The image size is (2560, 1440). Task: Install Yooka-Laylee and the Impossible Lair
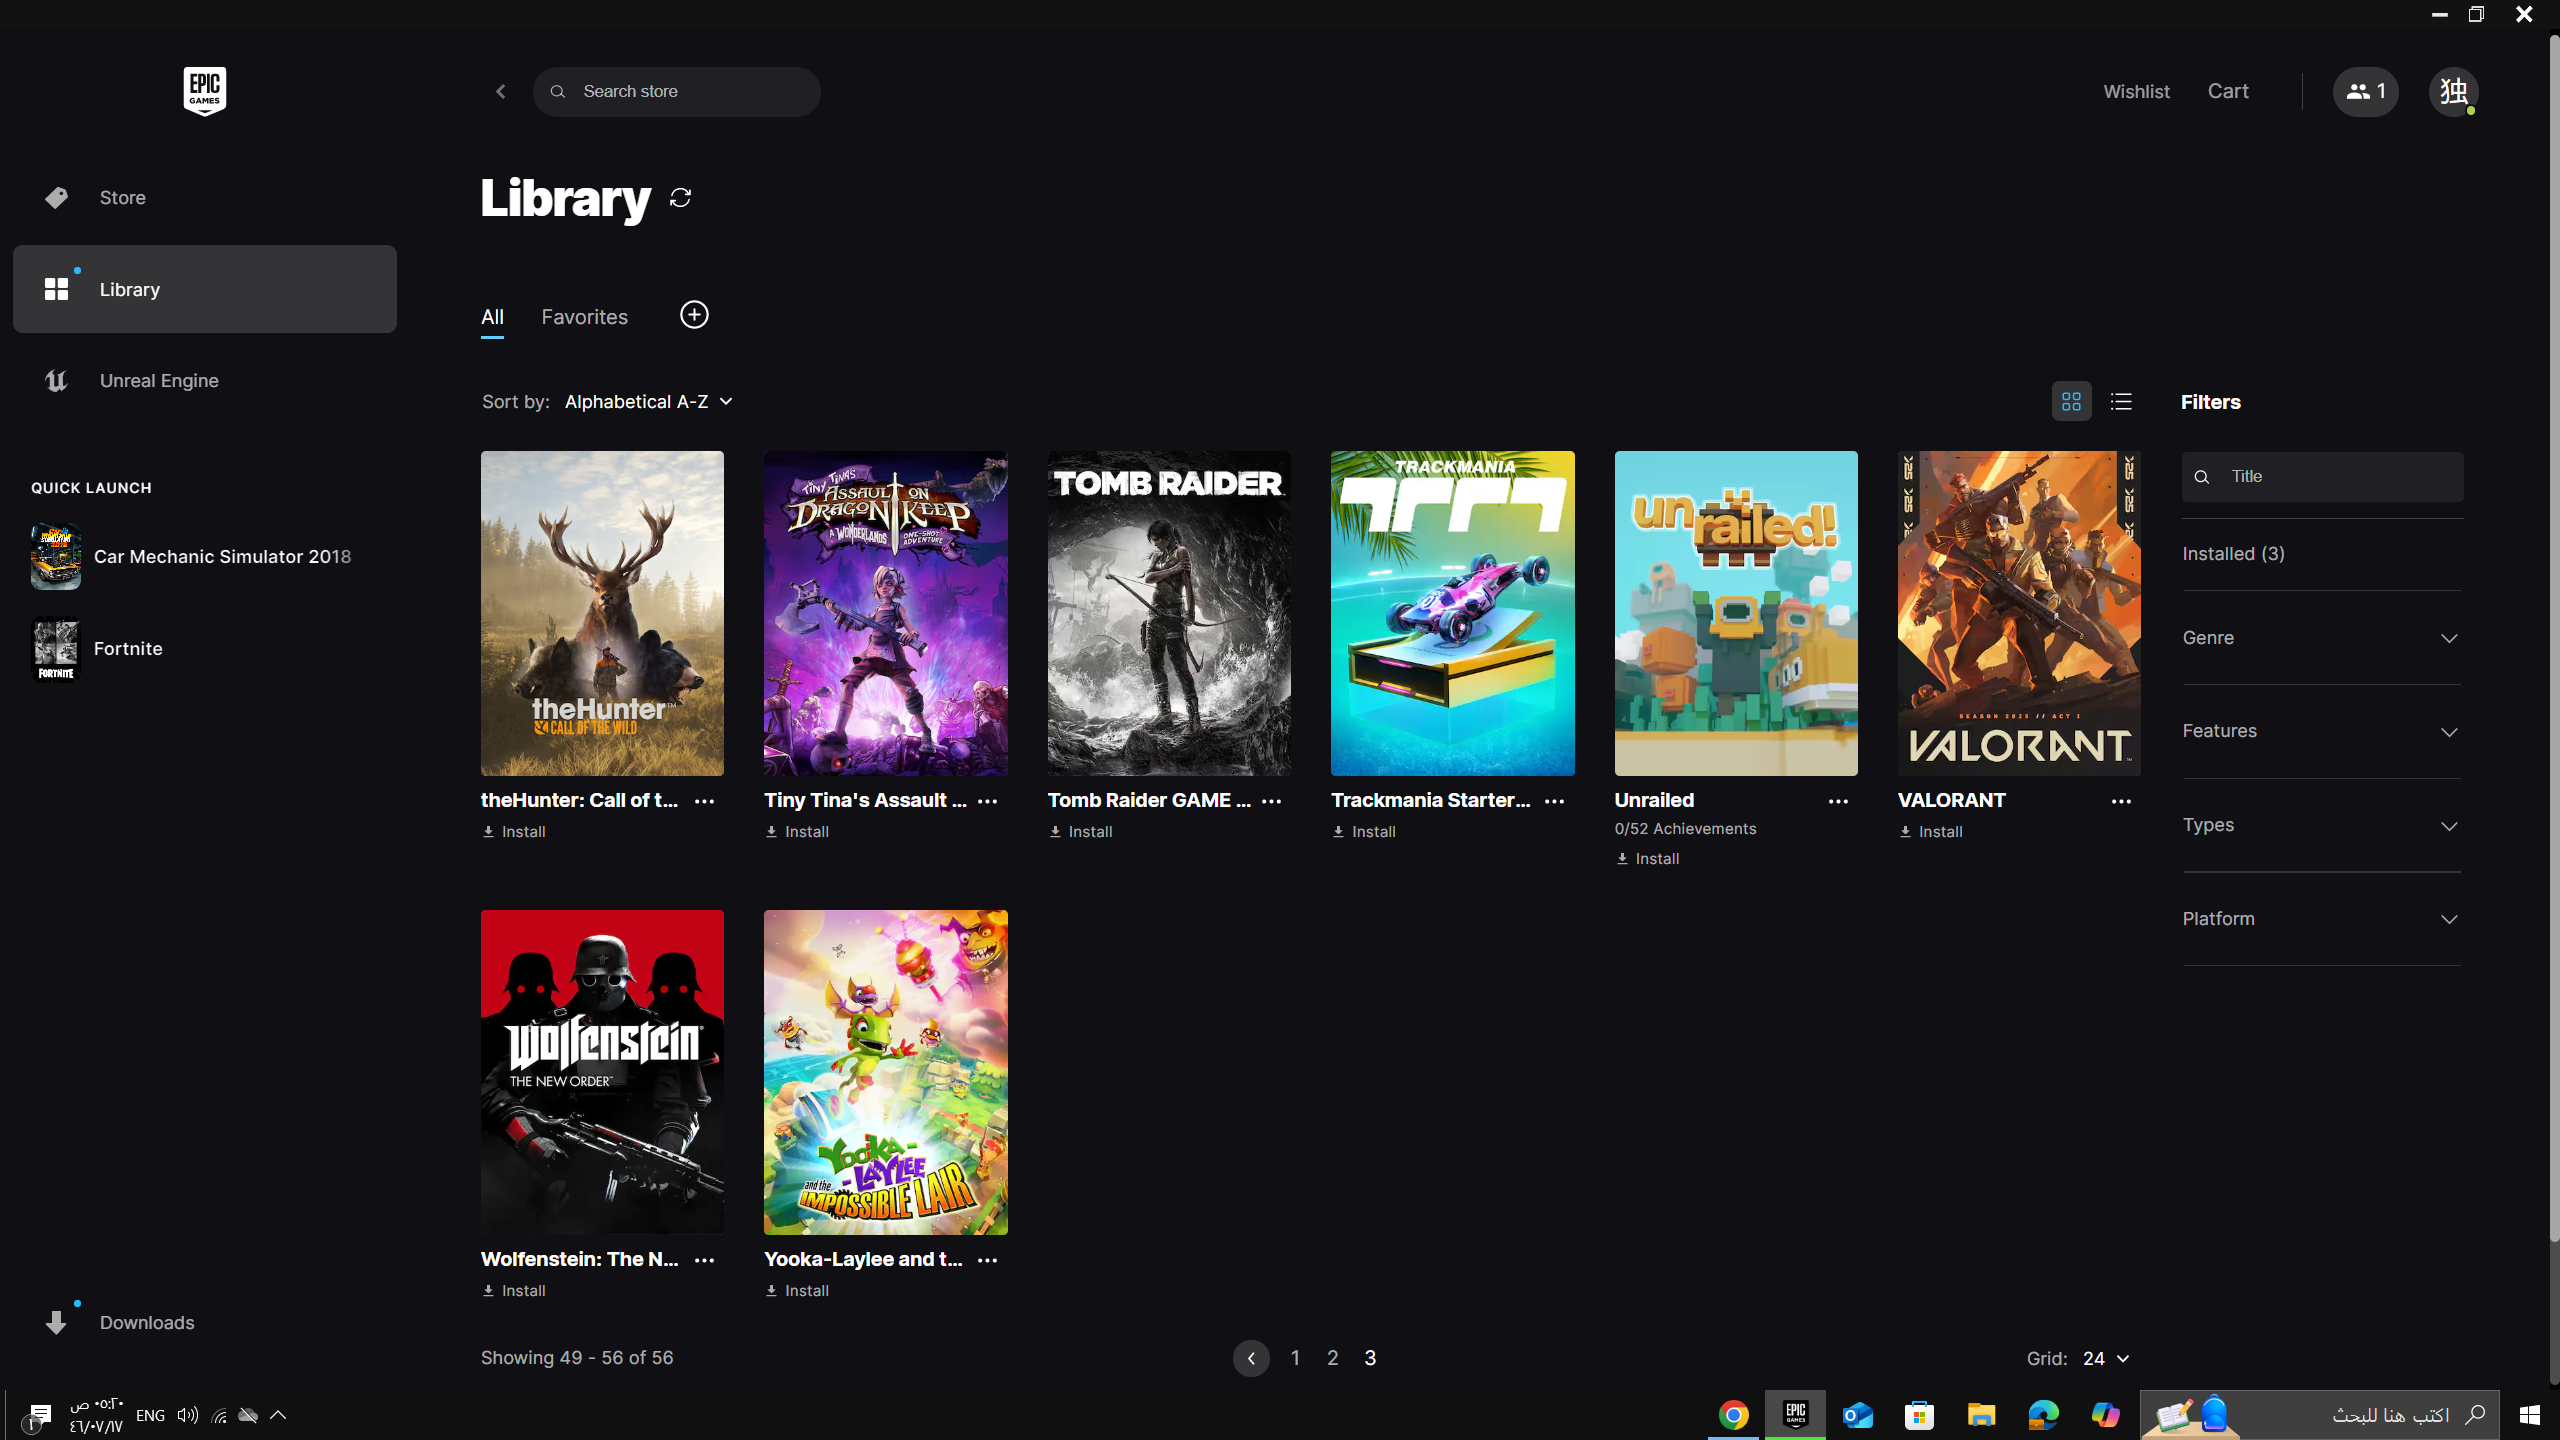pyautogui.click(x=797, y=1291)
